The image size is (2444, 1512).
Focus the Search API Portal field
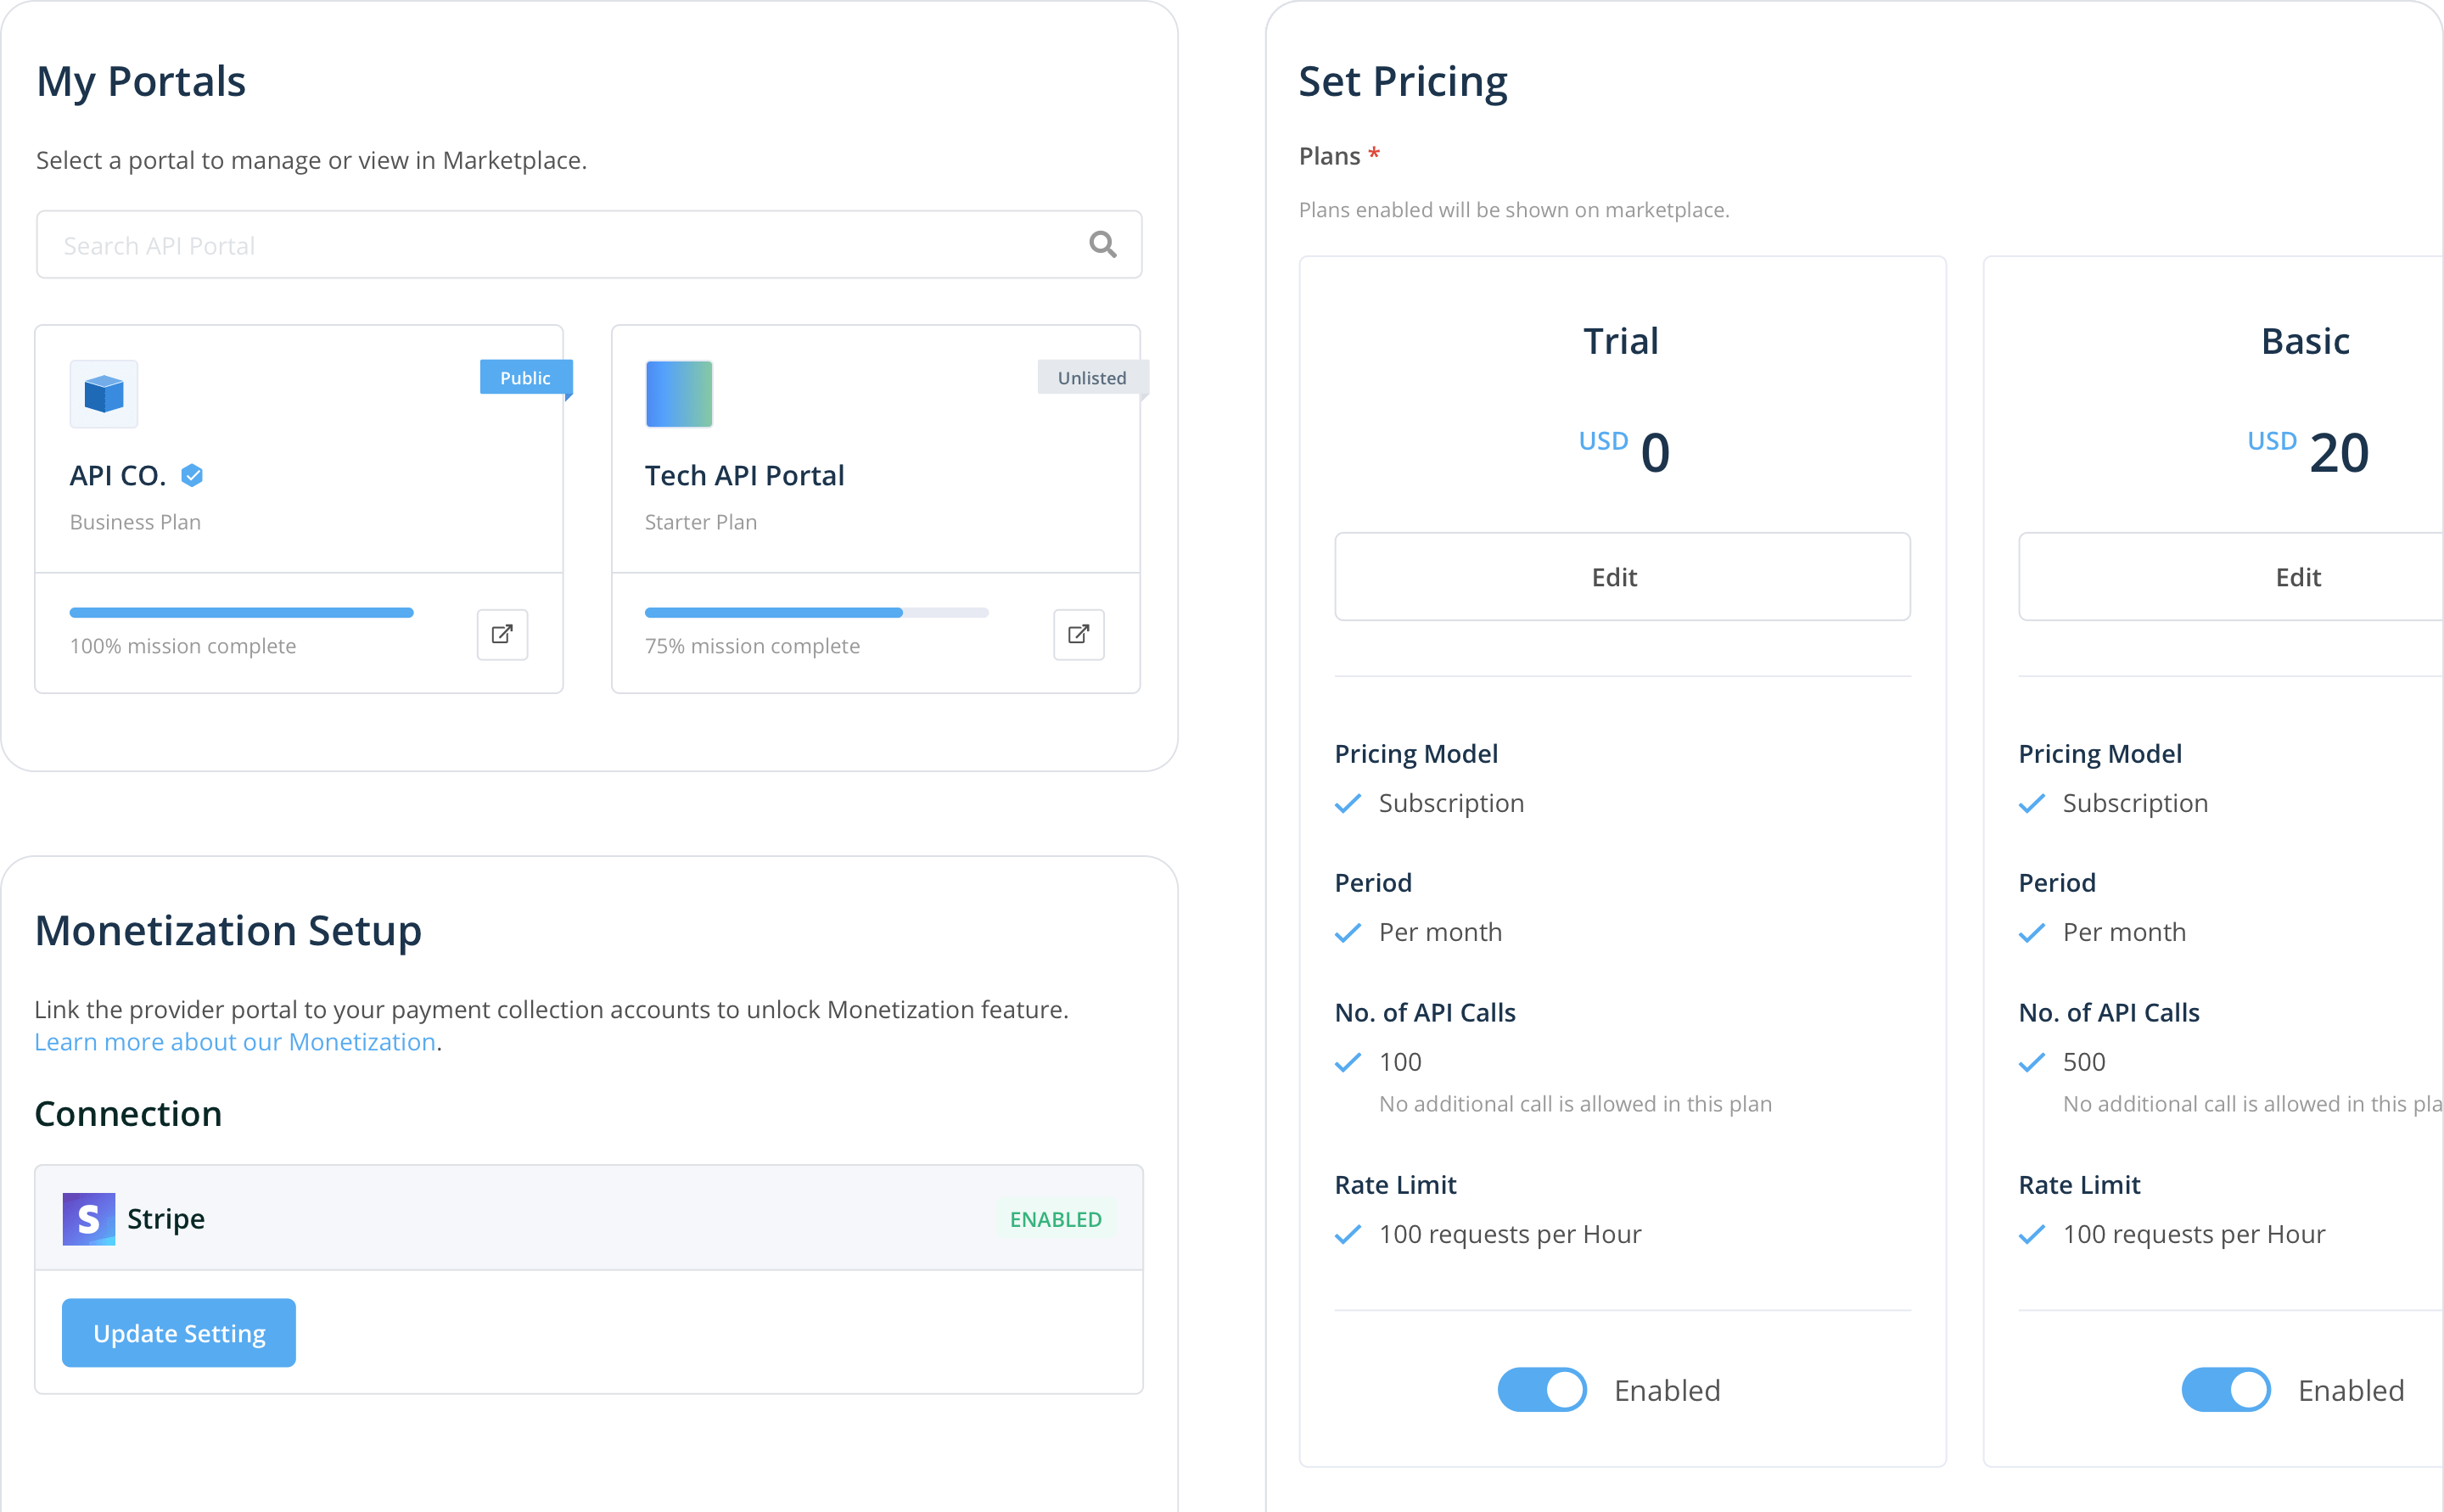tap(560, 245)
